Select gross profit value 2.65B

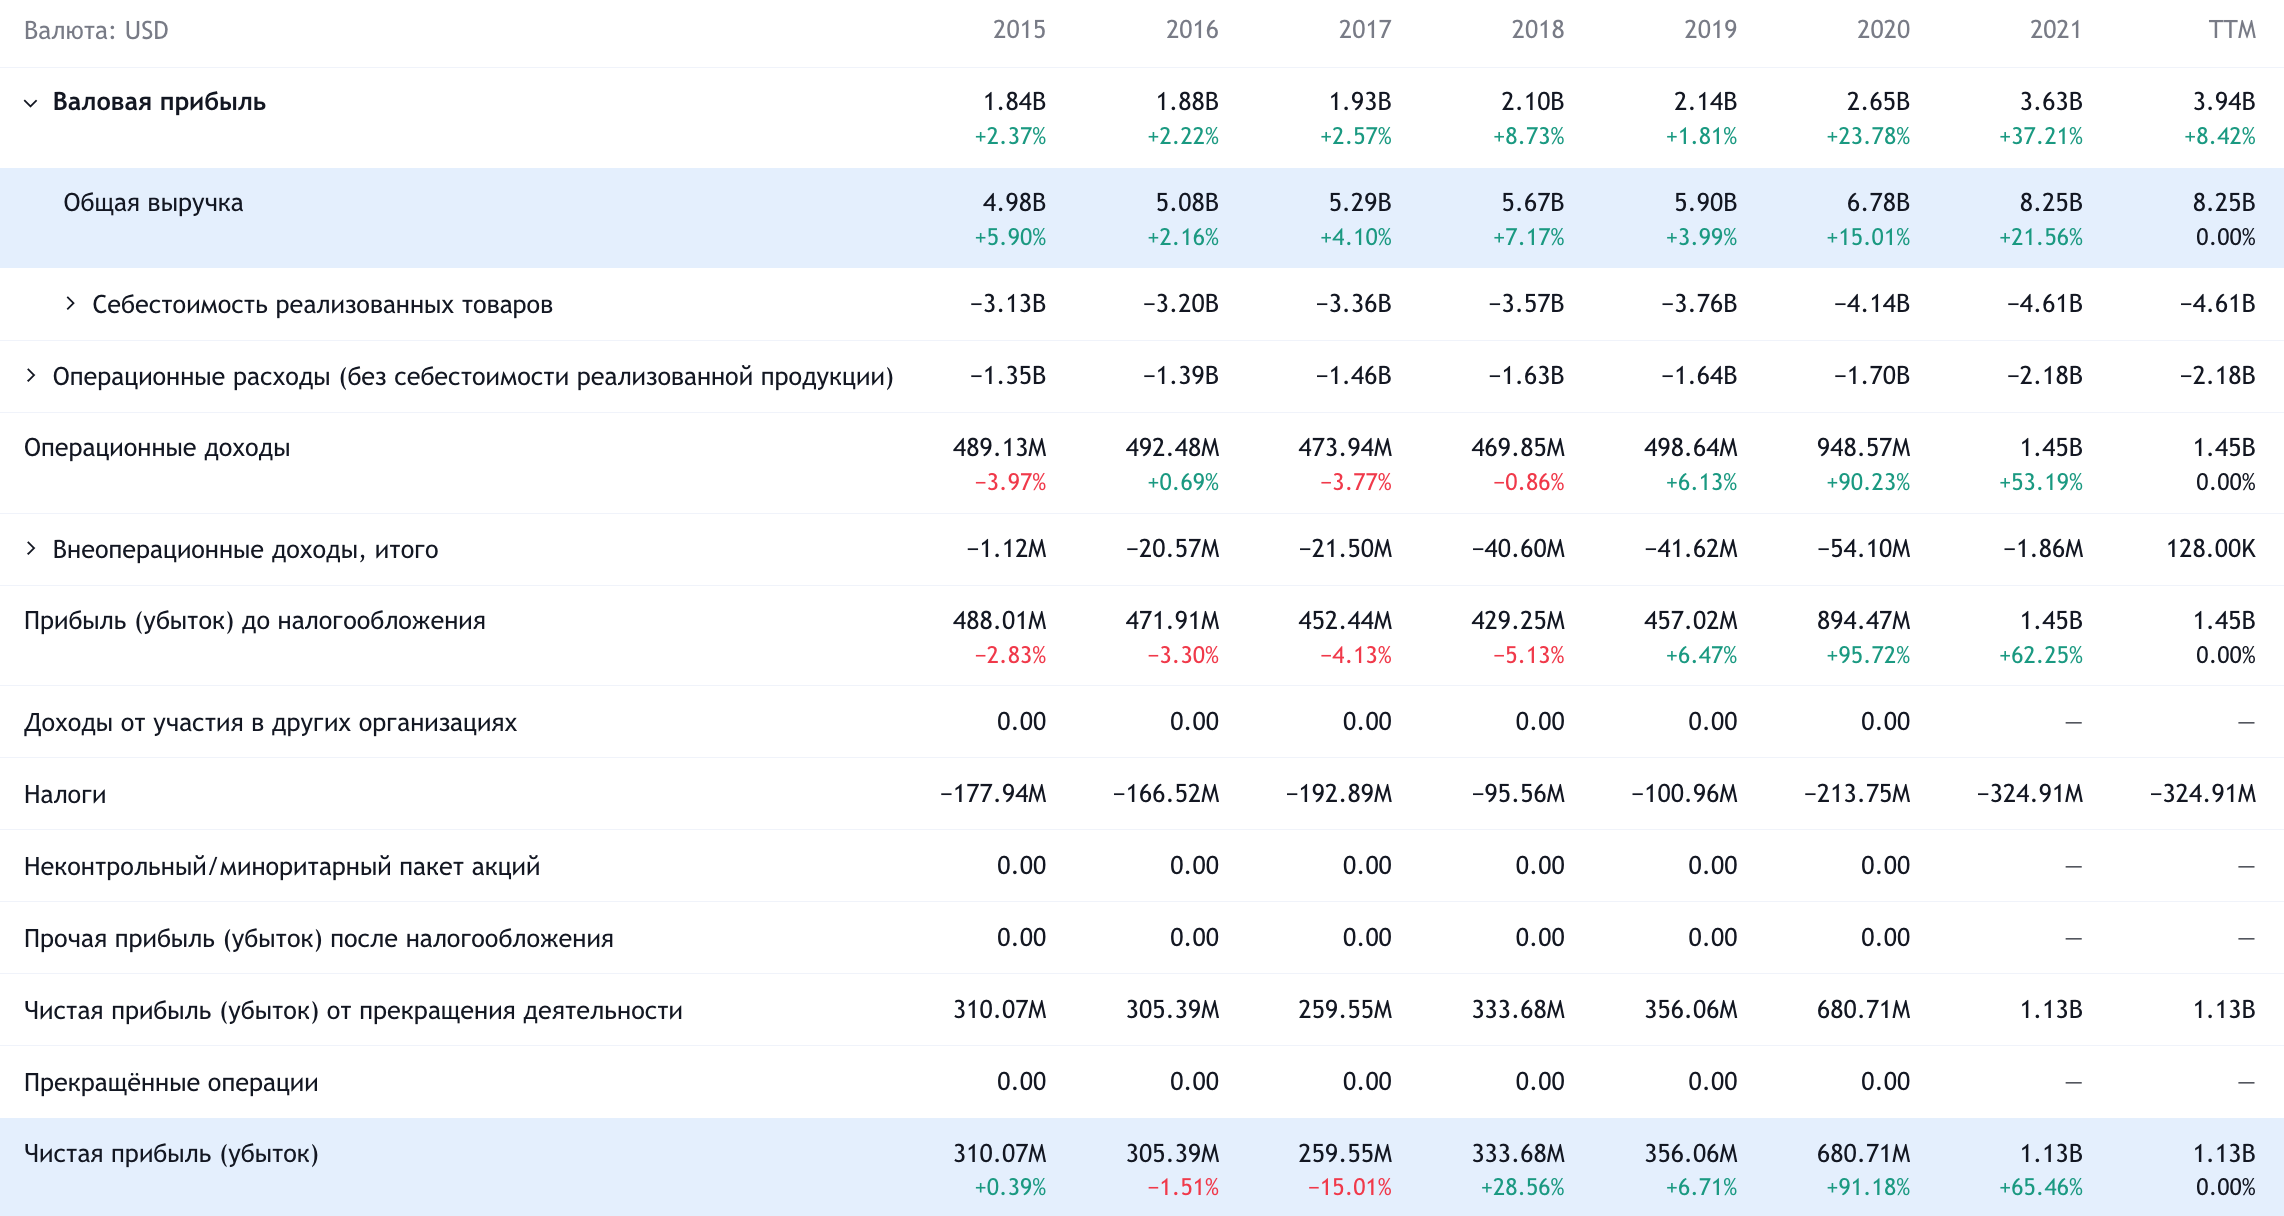(x=1878, y=102)
